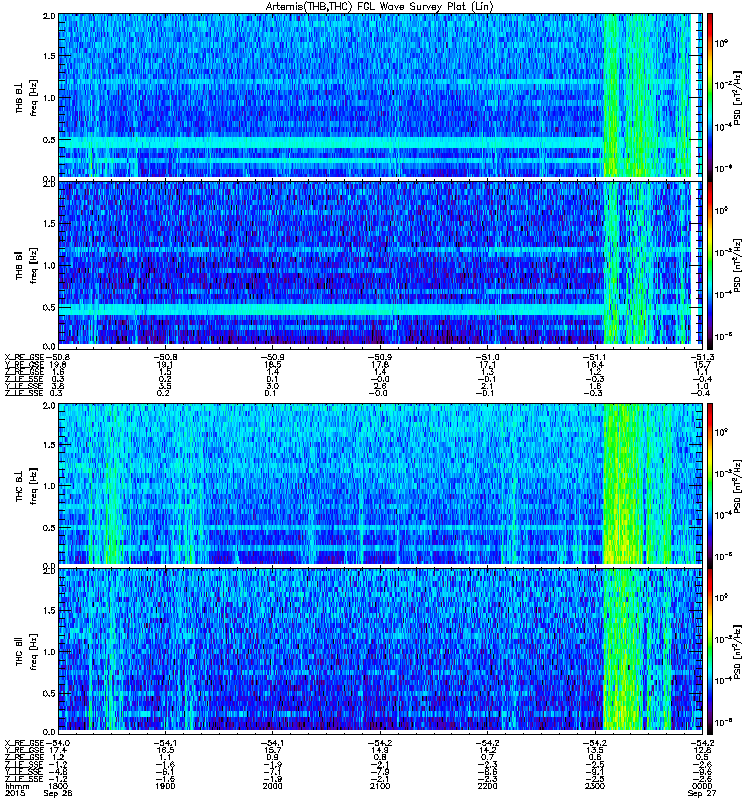
Task: Click the Sep 27 date label
Action: (702, 793)
